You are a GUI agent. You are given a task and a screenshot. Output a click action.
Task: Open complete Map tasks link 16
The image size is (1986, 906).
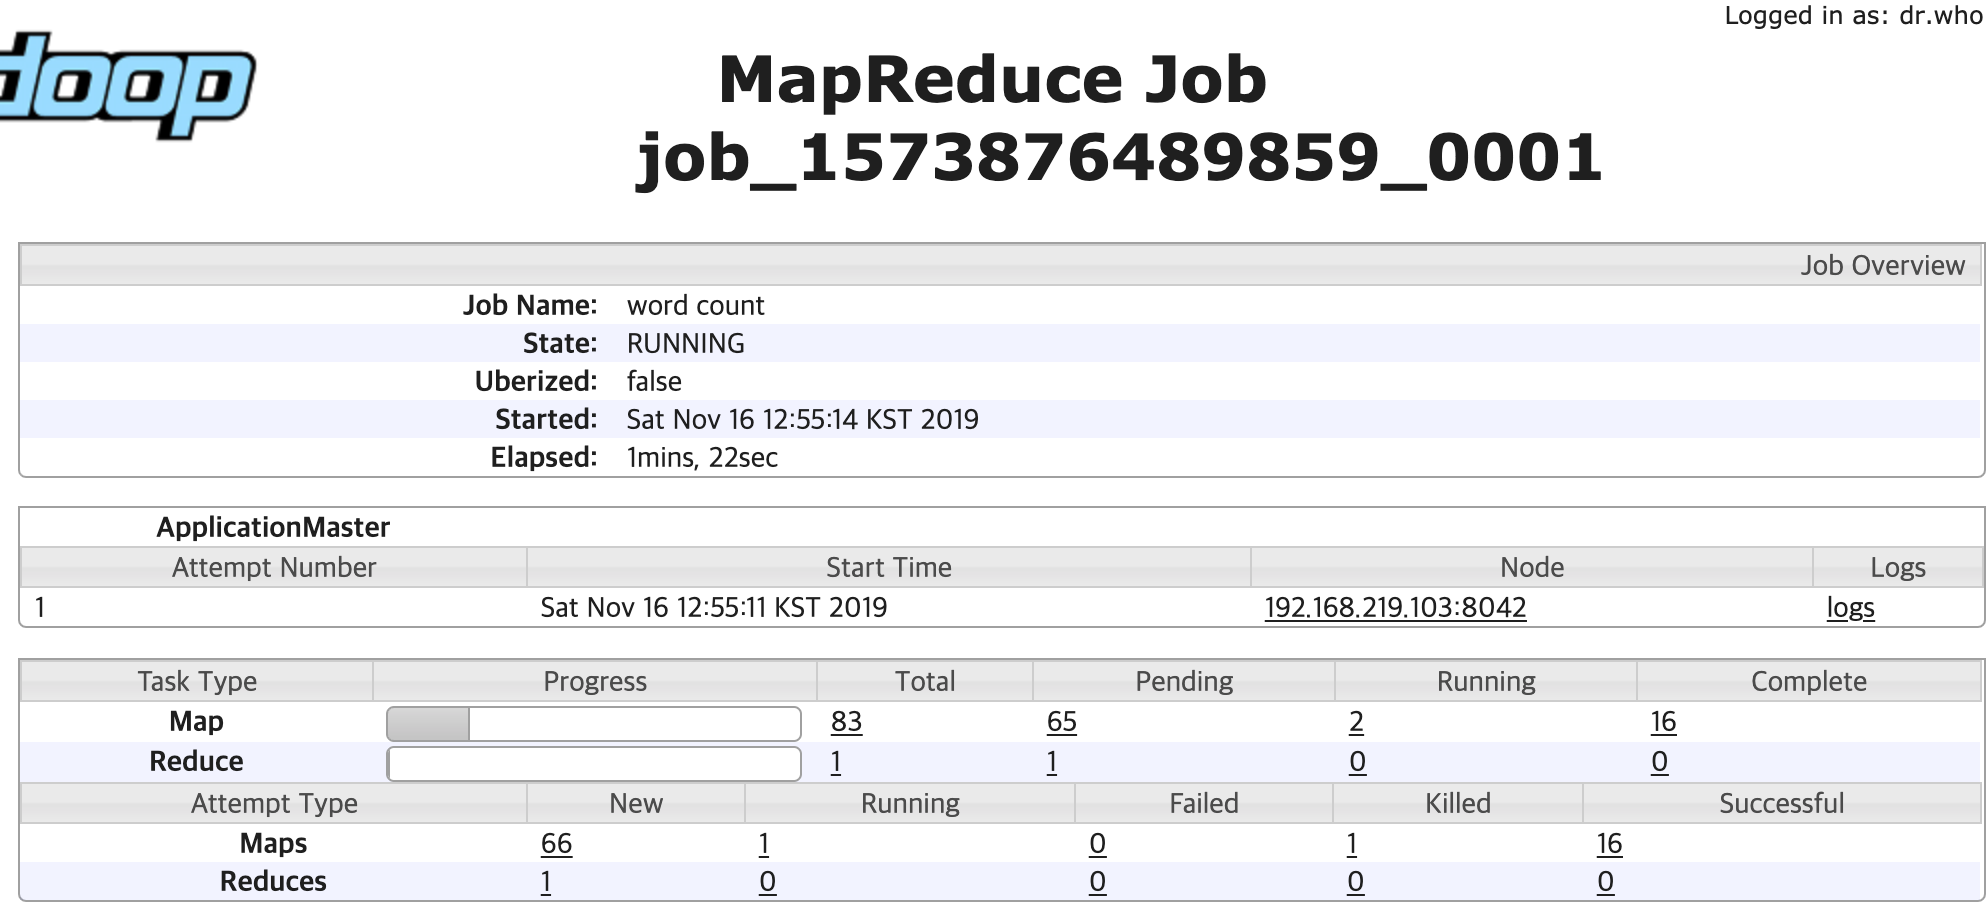click(1662, 721)
